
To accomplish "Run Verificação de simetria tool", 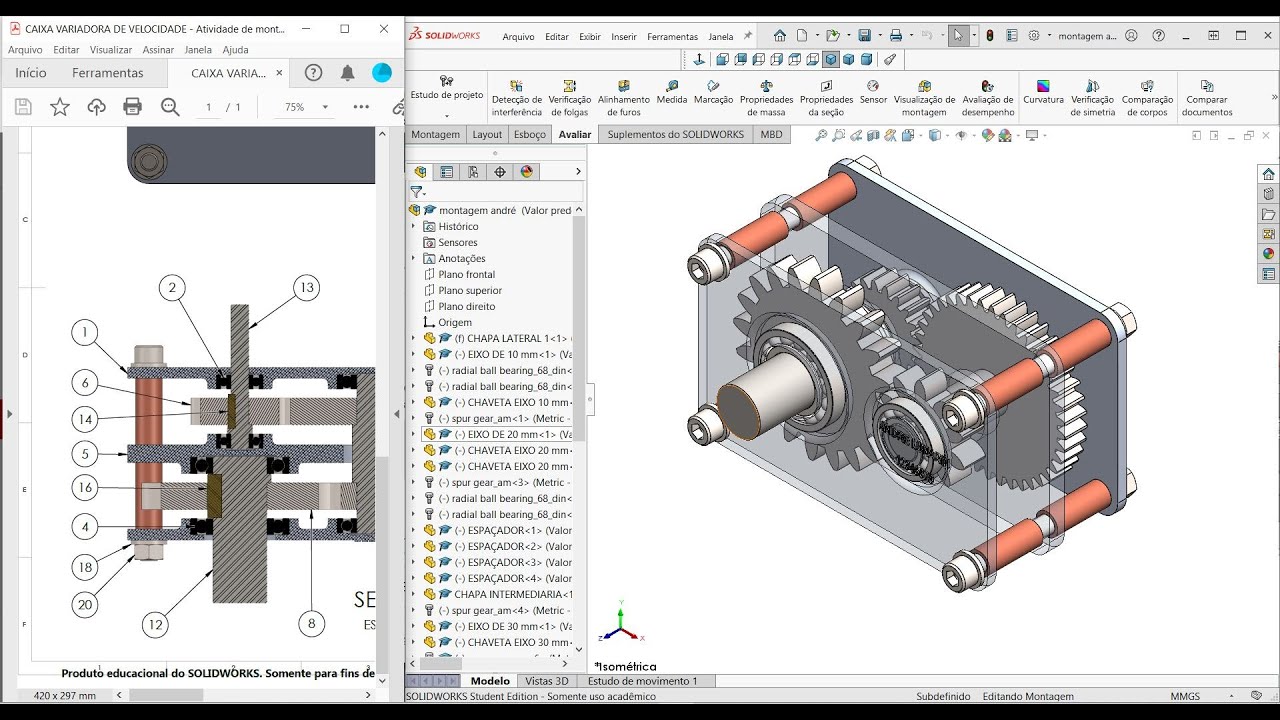I will (1093, 98).
